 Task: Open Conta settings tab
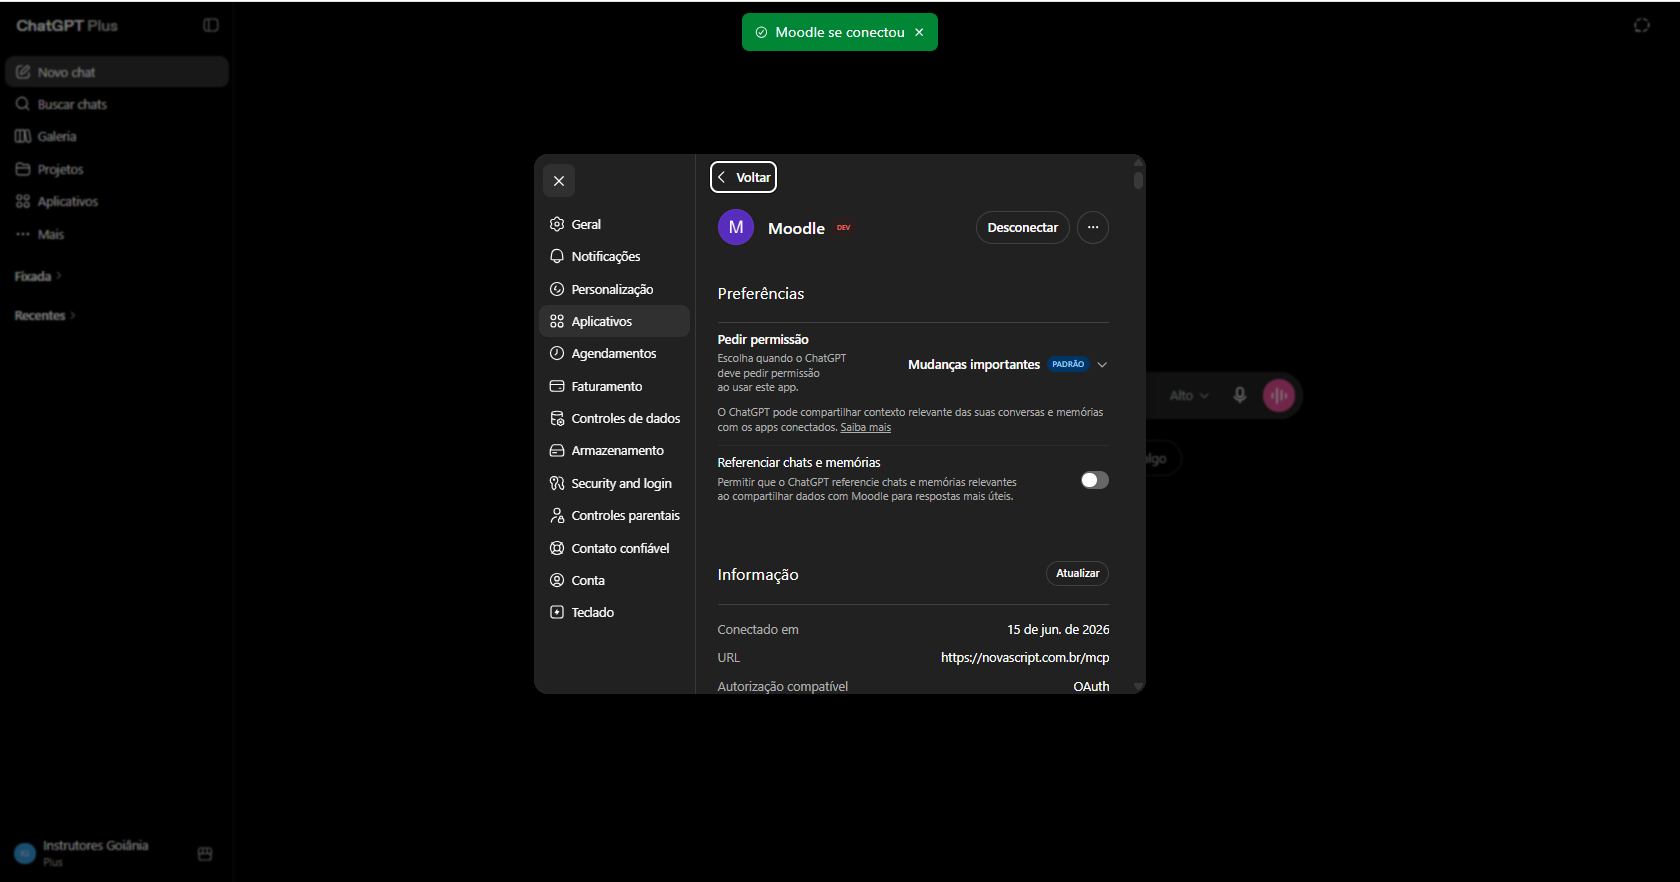(614, 580)
